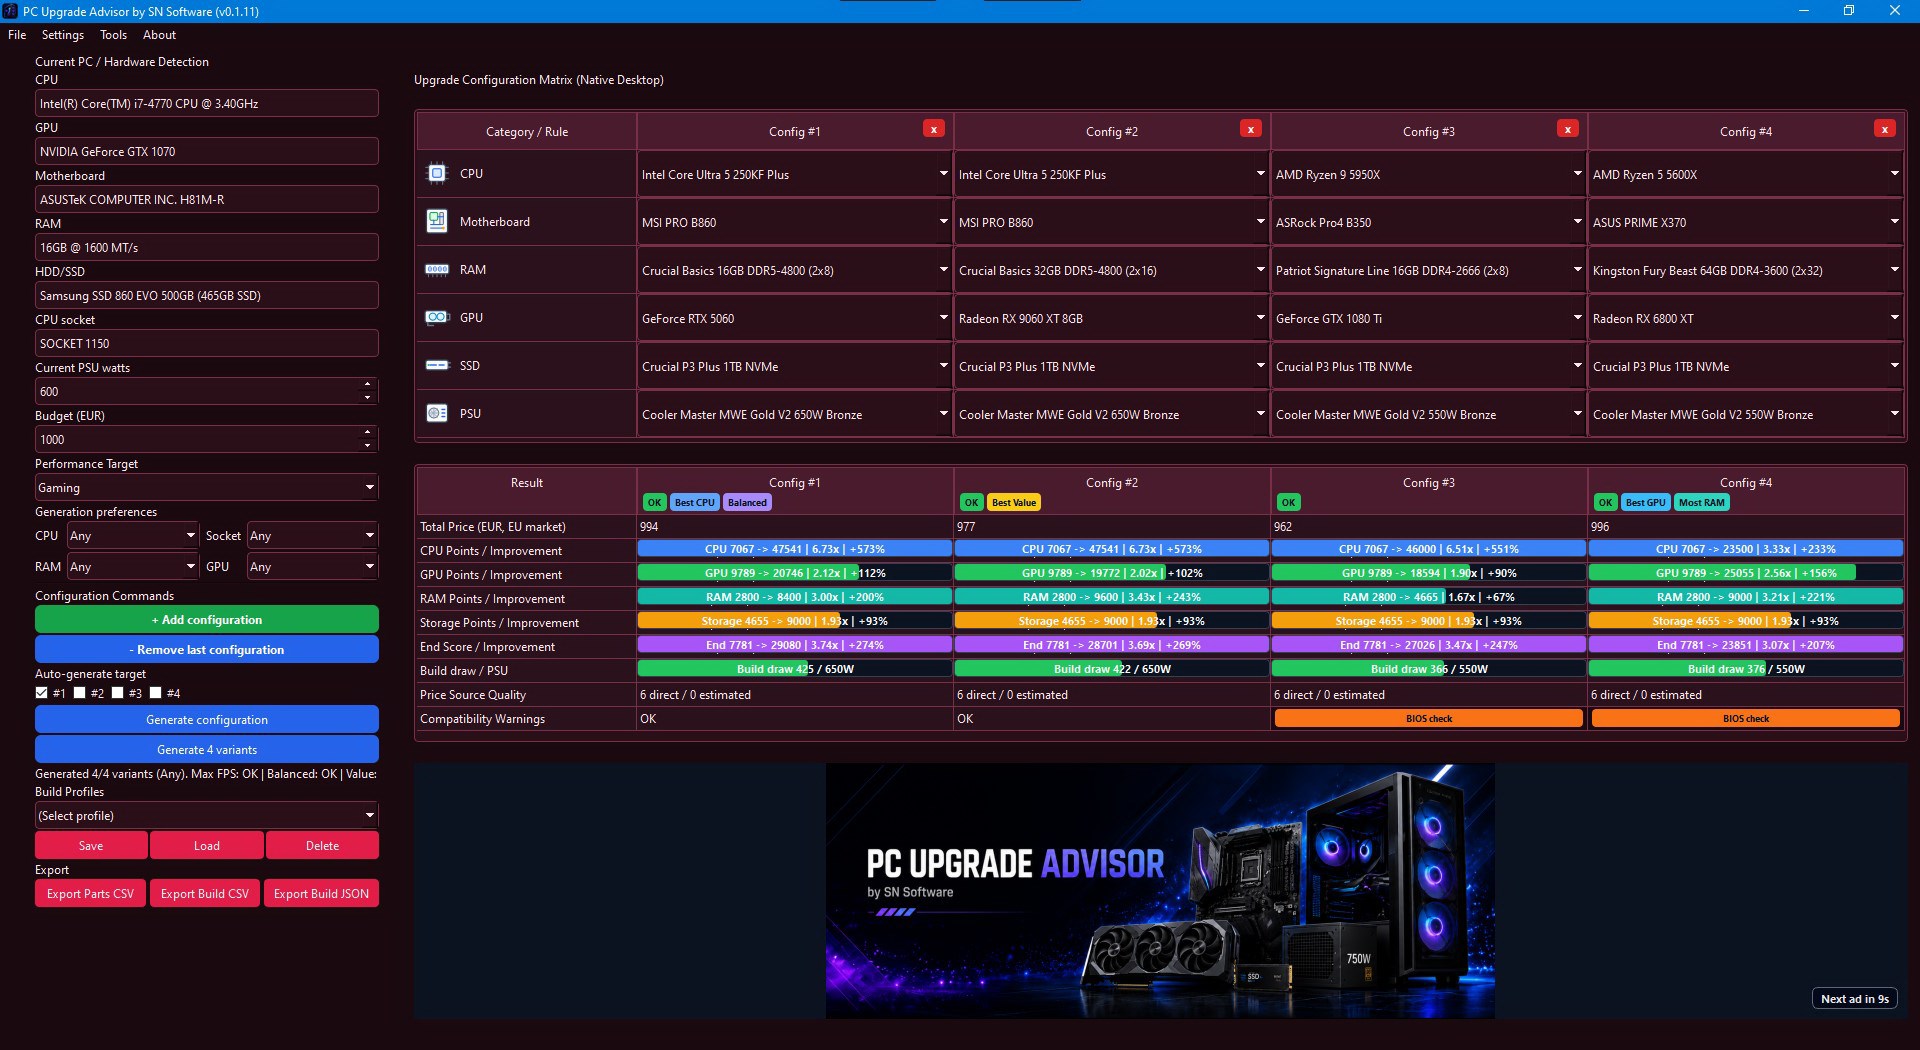Viewport: 1920px width, 1050px height.
Task: Click the SSD category row icon
Action: coord(437,365)
